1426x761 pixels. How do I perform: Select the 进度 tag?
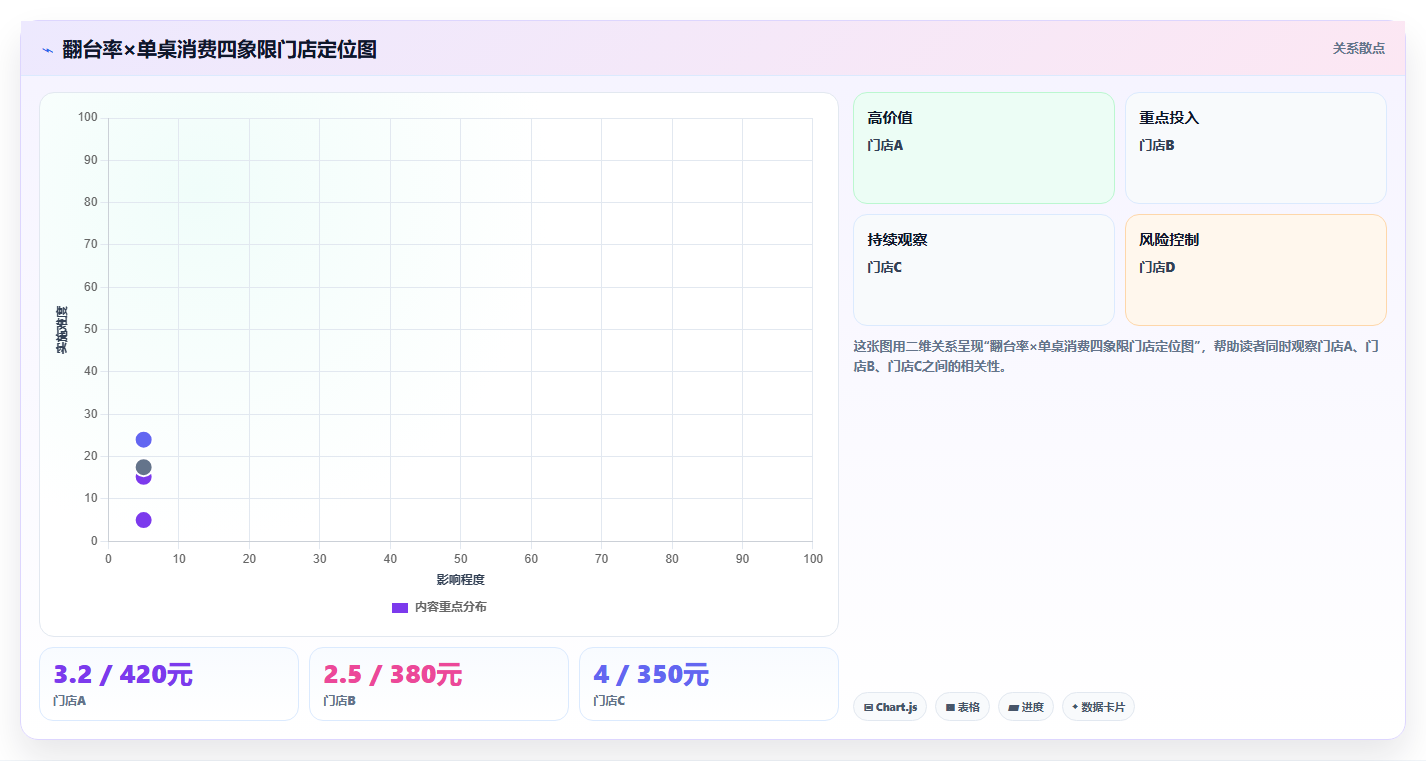click(1026, 707)
